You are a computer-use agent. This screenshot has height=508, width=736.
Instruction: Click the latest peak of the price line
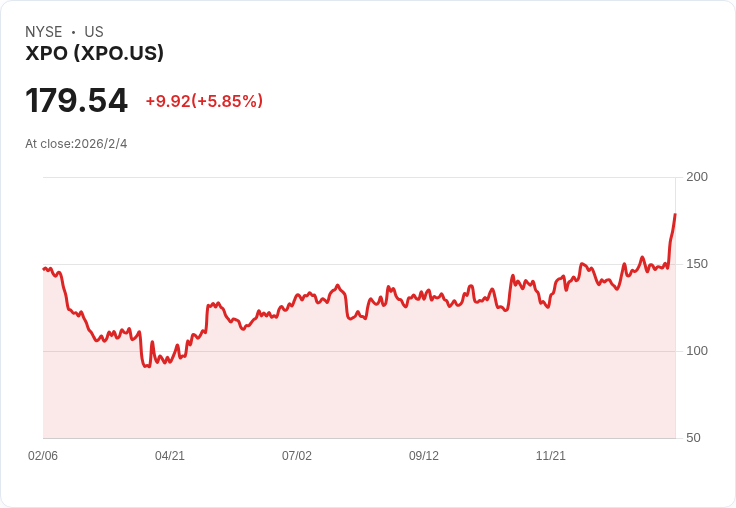pos(675,215)
